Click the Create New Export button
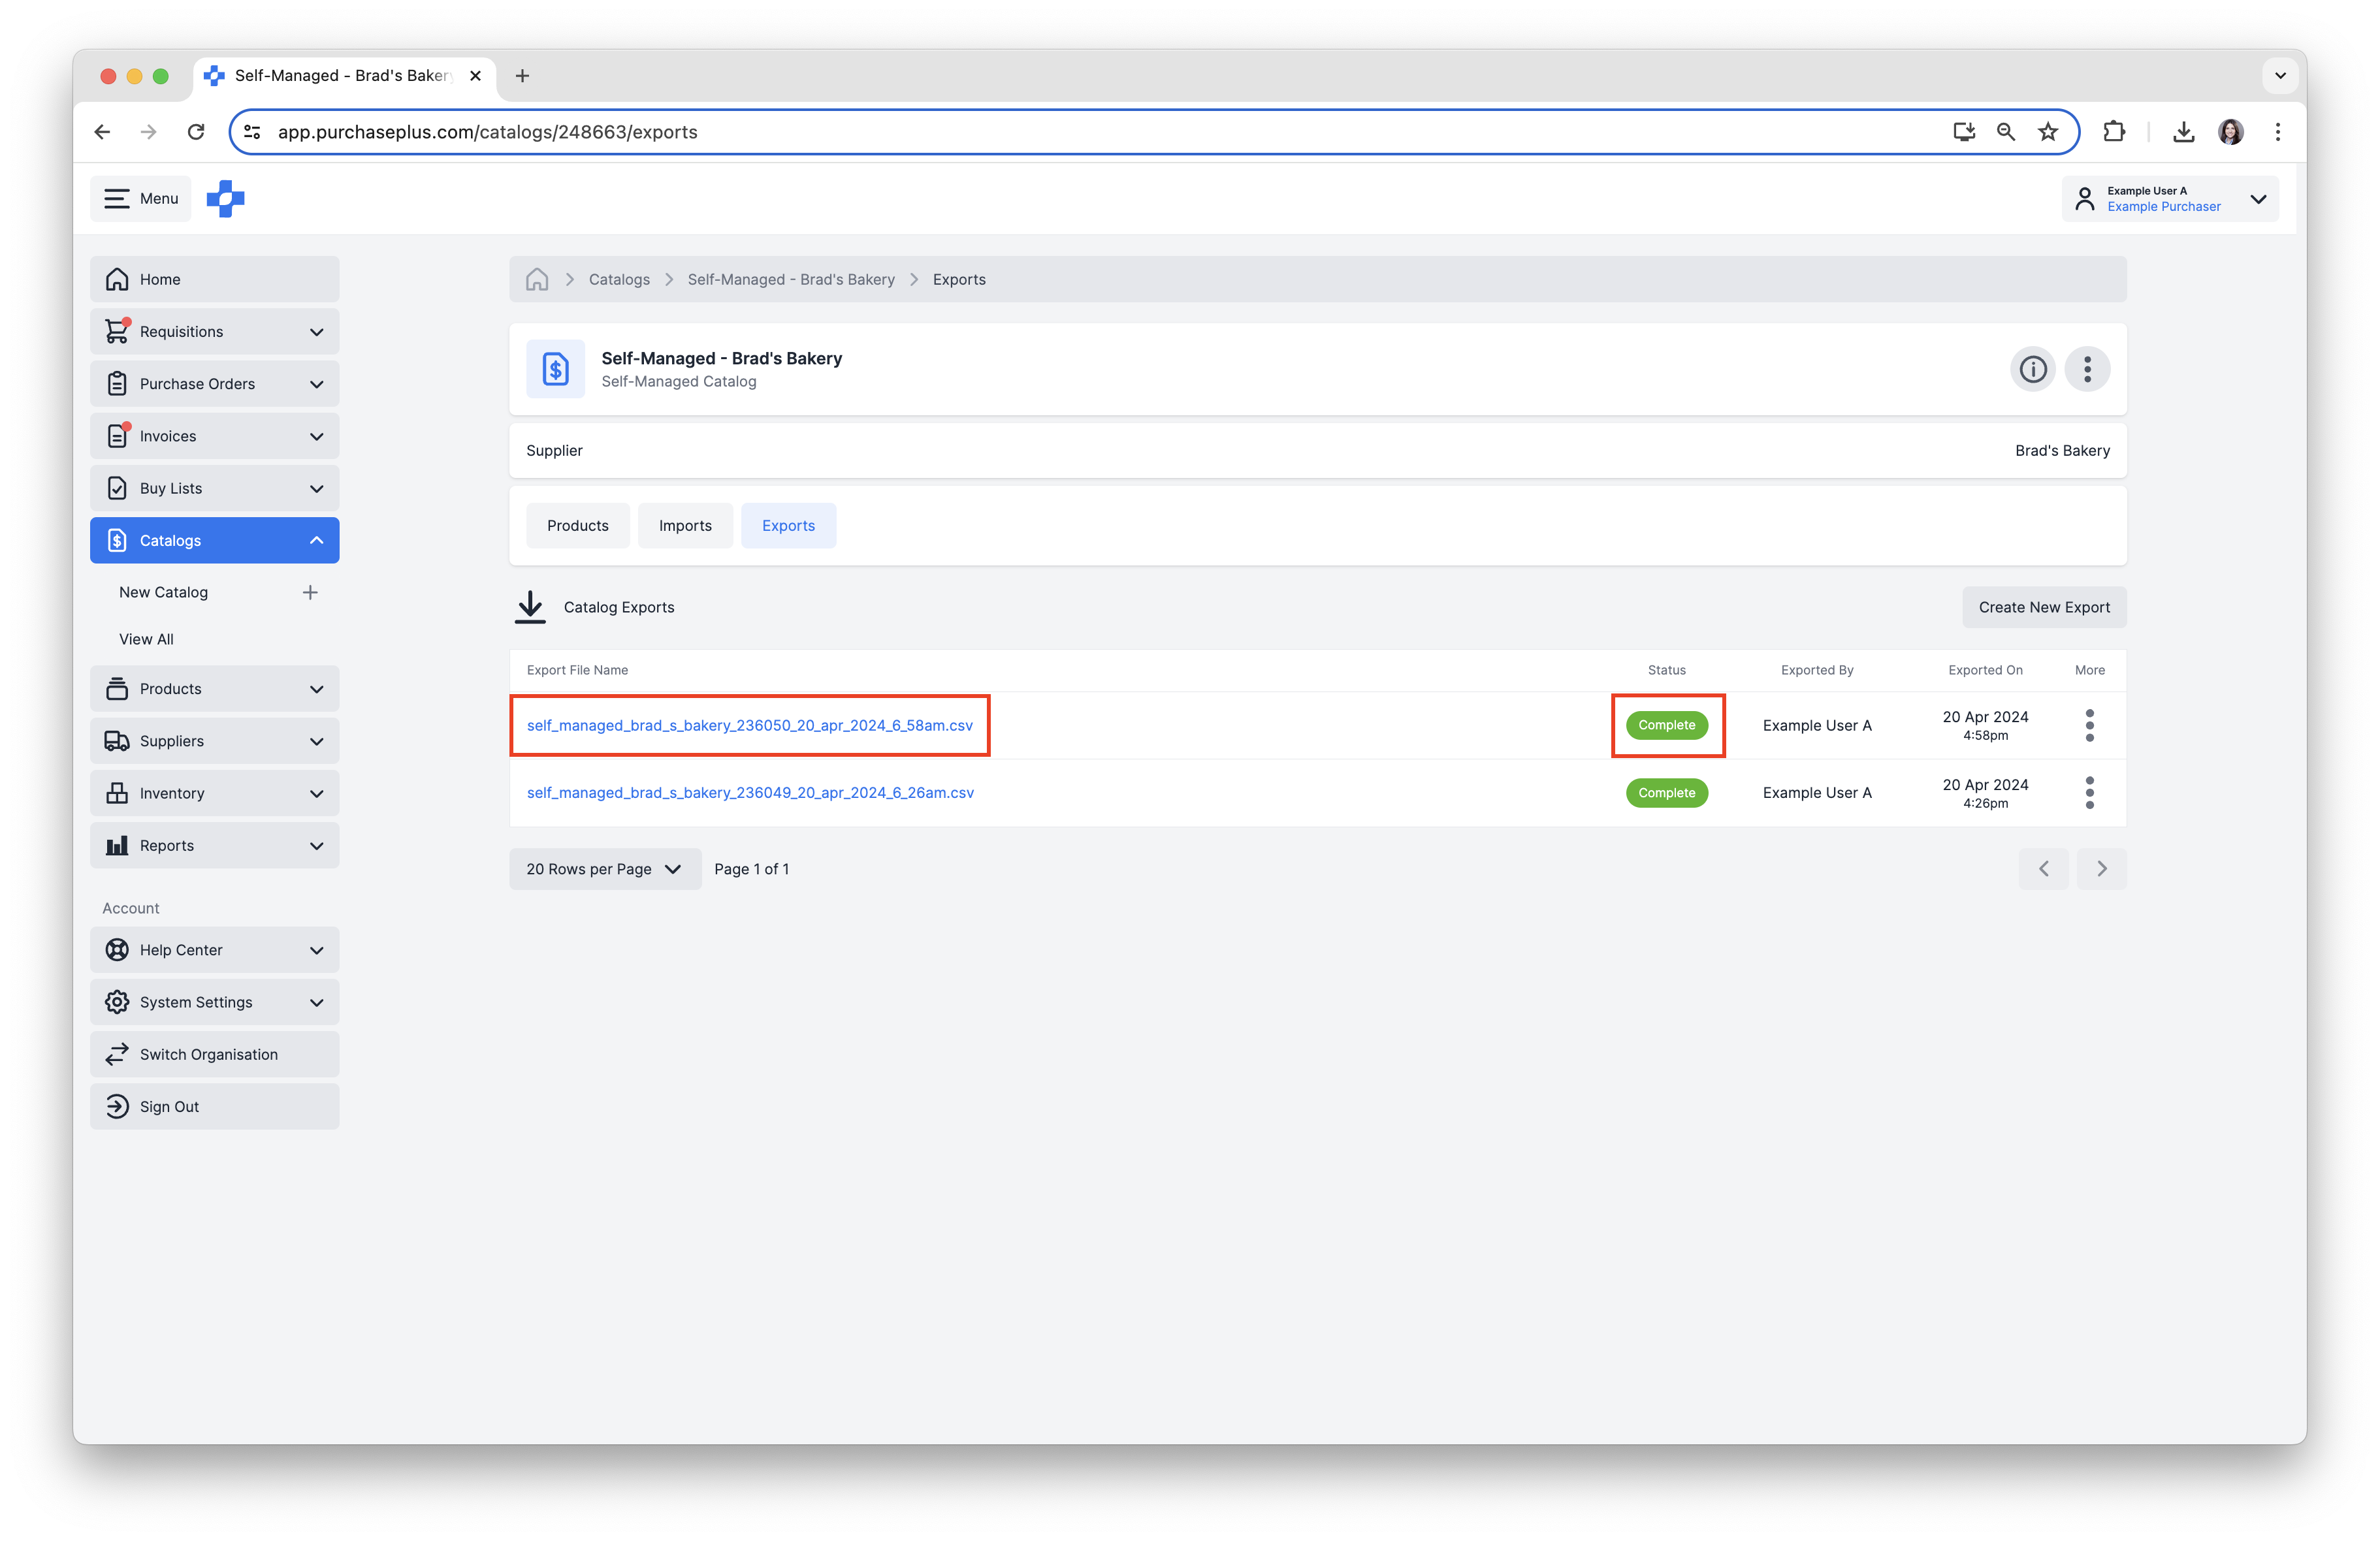 (2043, 607)
